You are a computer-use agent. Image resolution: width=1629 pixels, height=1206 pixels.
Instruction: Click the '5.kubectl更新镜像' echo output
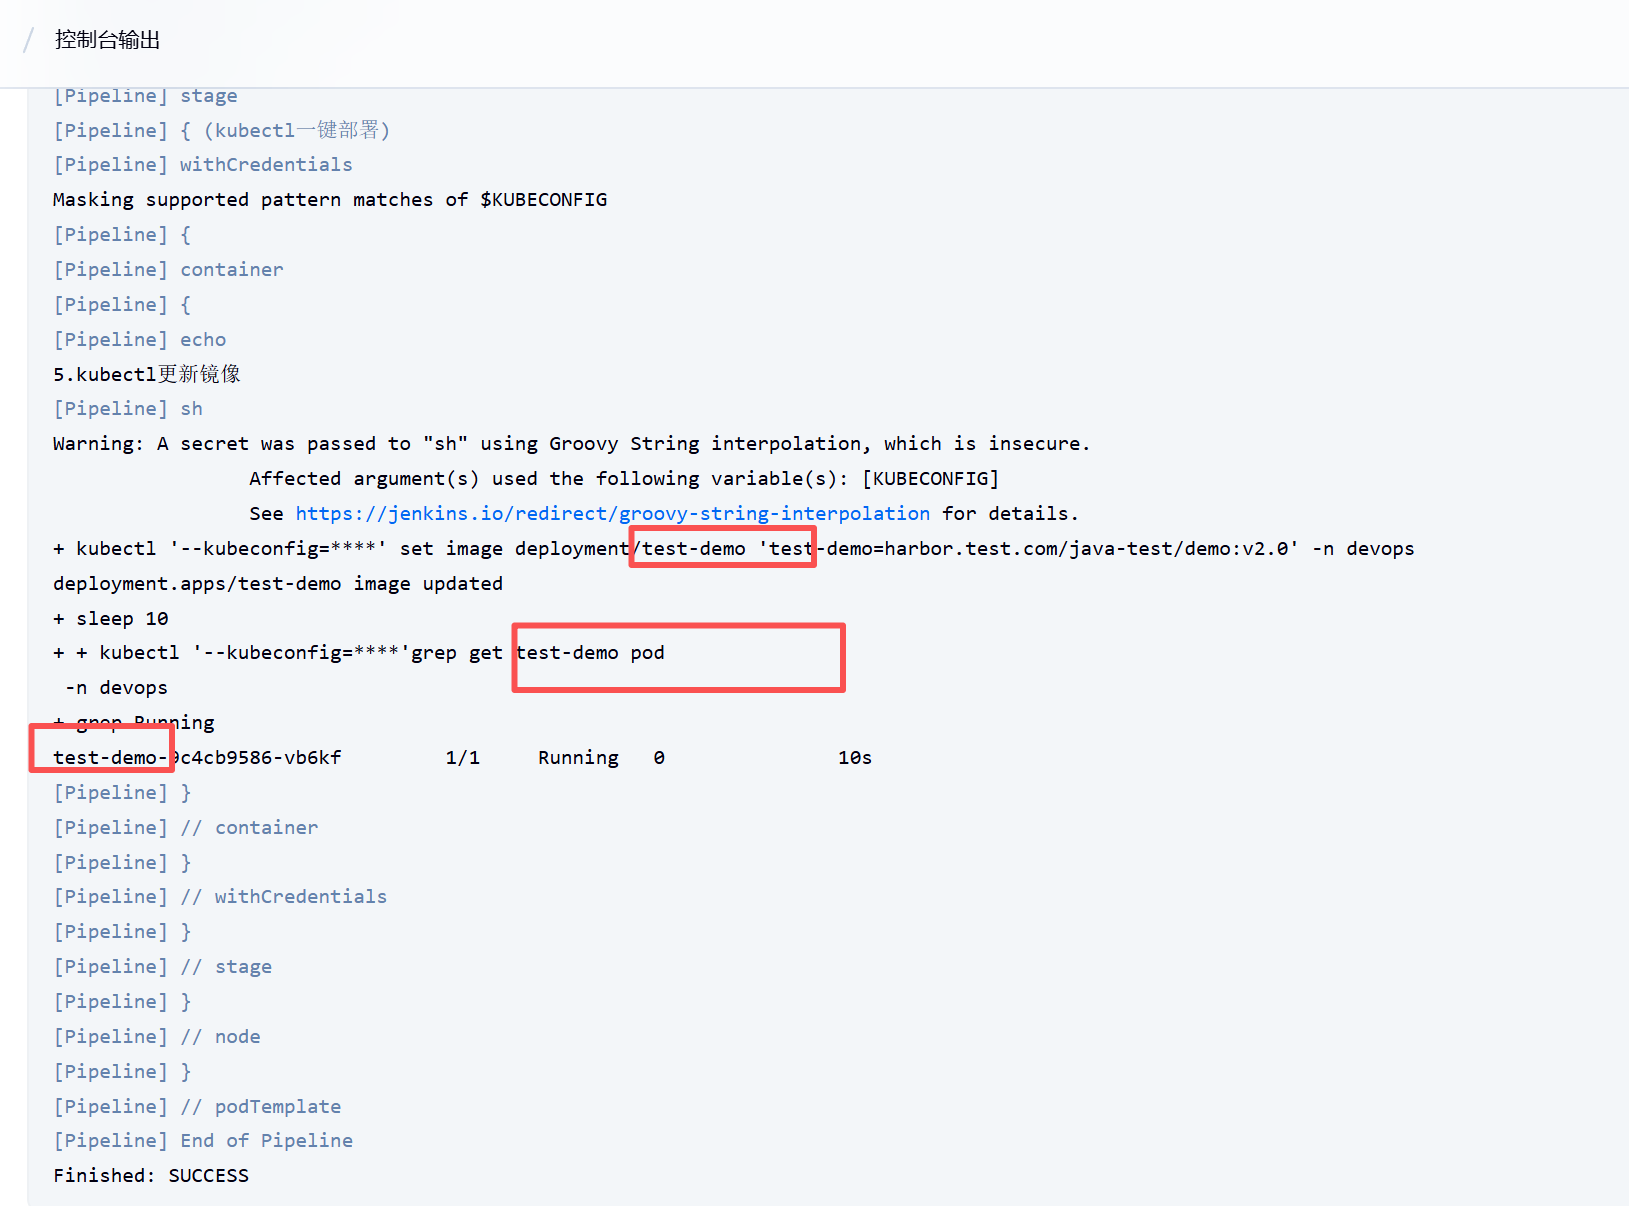point(147,375)
